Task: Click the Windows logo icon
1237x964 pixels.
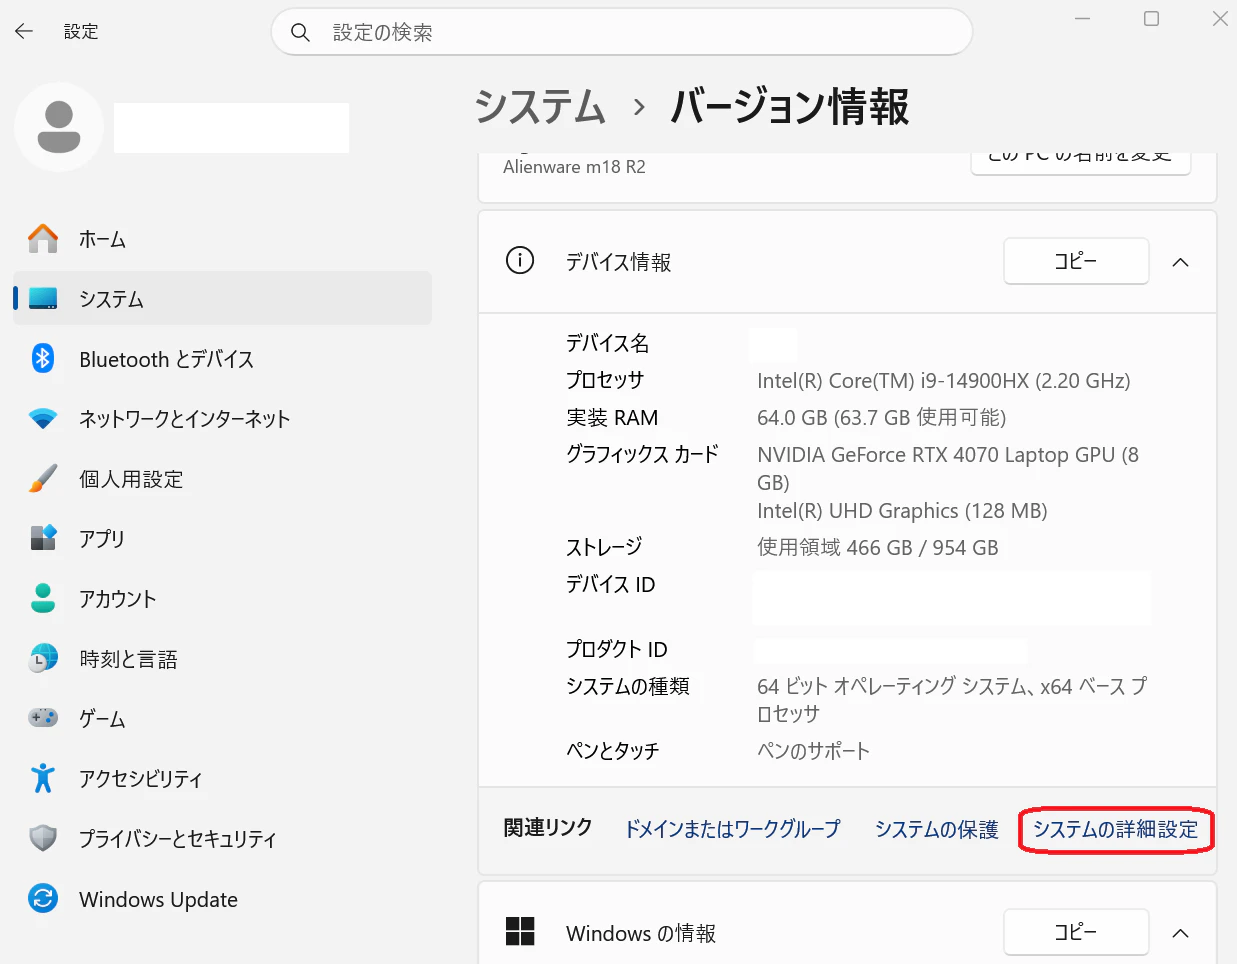Action: tap(520, 932)
